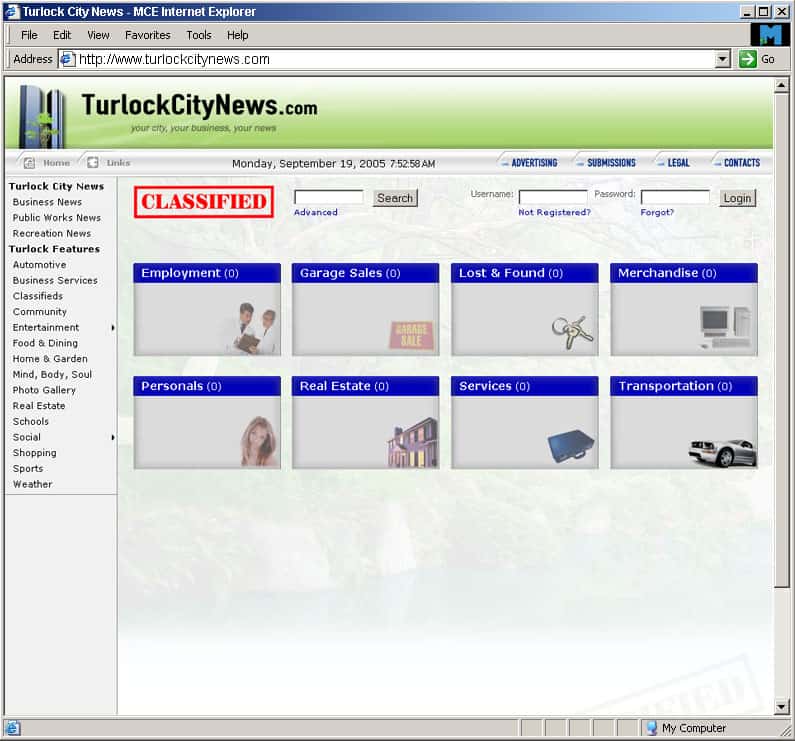Click the Lost & Found keys image
Viewport: 795px width, 741px height.
(572, 332)
